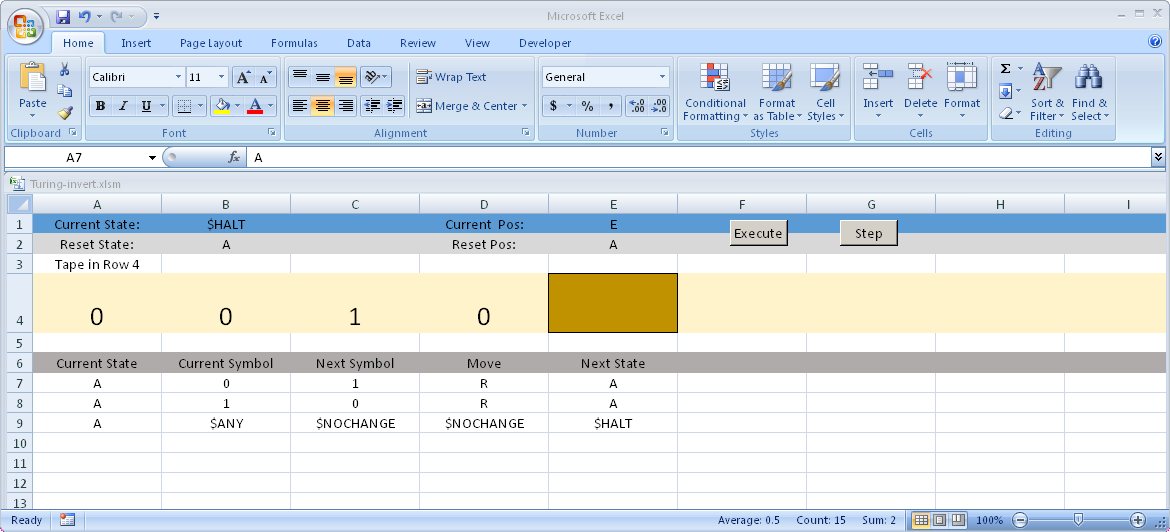Switch to the Formulas ribbon tab
1170x532 pixels.
pos(294,43)
